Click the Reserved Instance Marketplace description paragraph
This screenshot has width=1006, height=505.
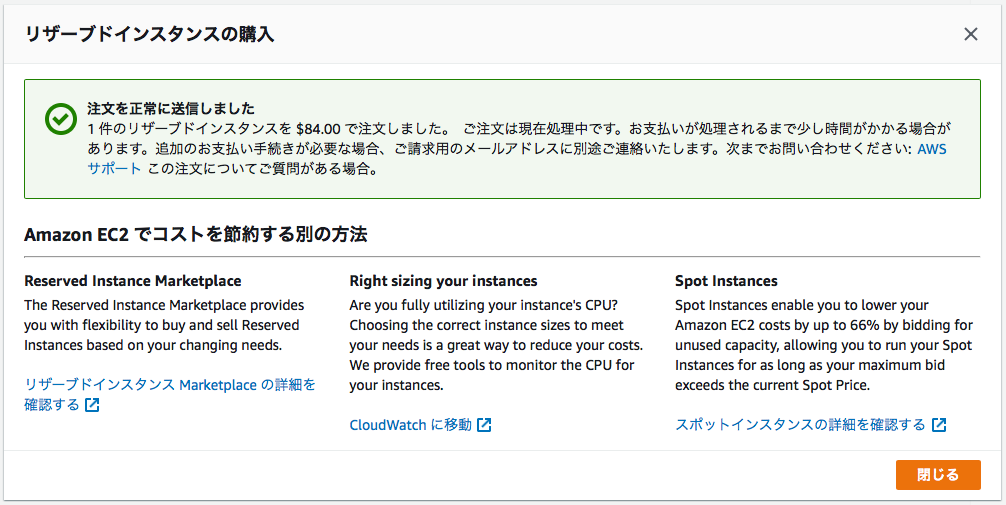click(x=164, y=325)
